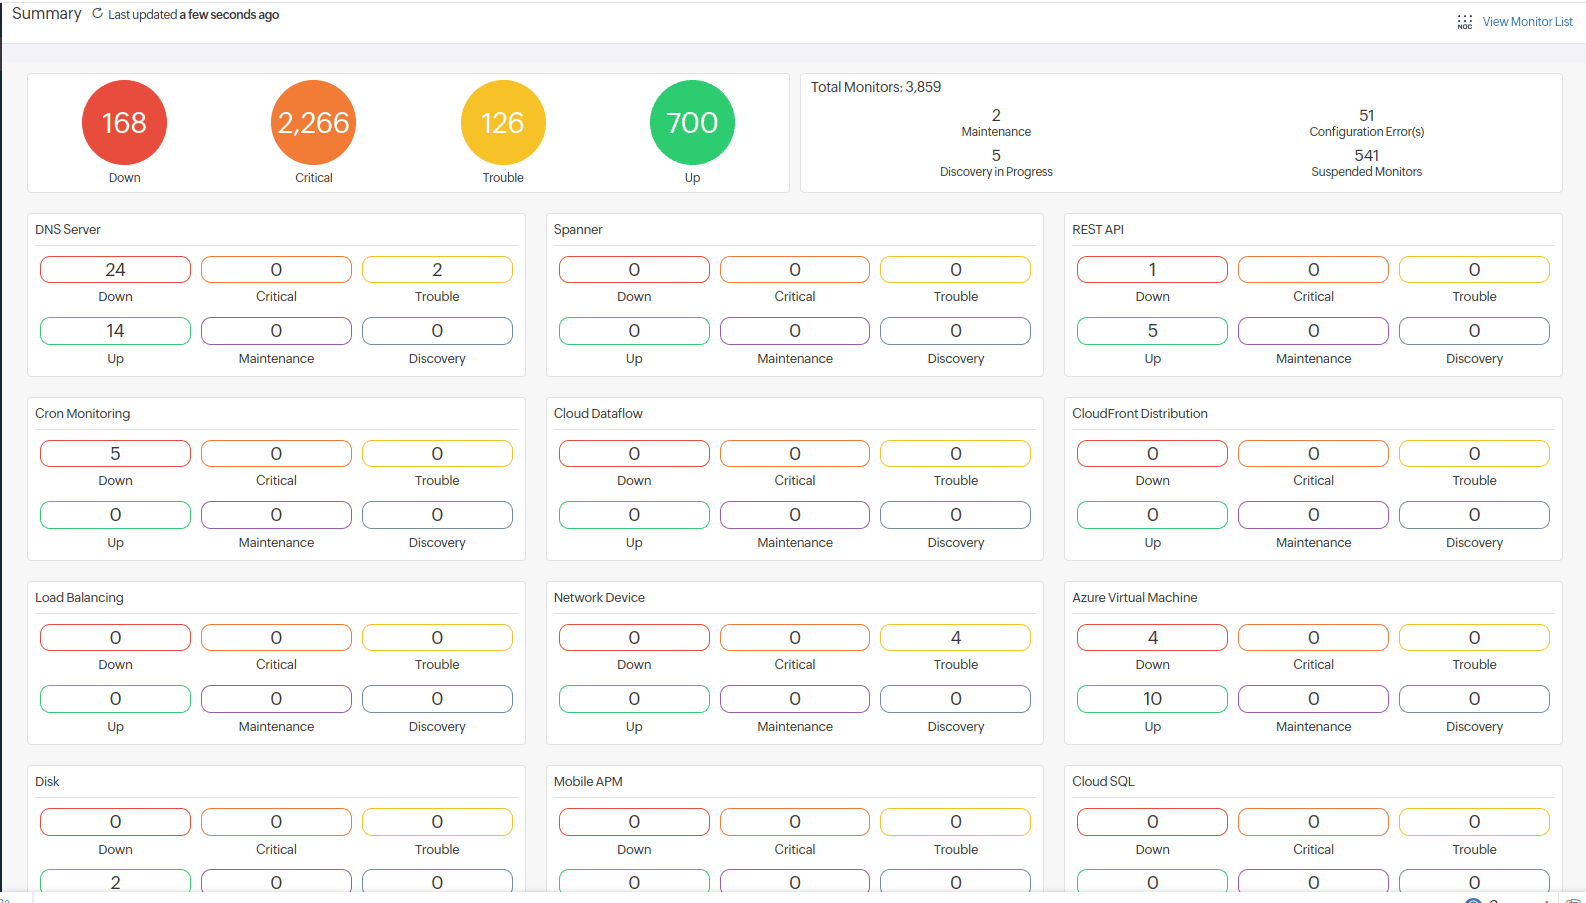1586x903 pixels.
Task: Open the 51 Configuration Error(s) count
Action: pyautogui.click(x=1366, y=116)
